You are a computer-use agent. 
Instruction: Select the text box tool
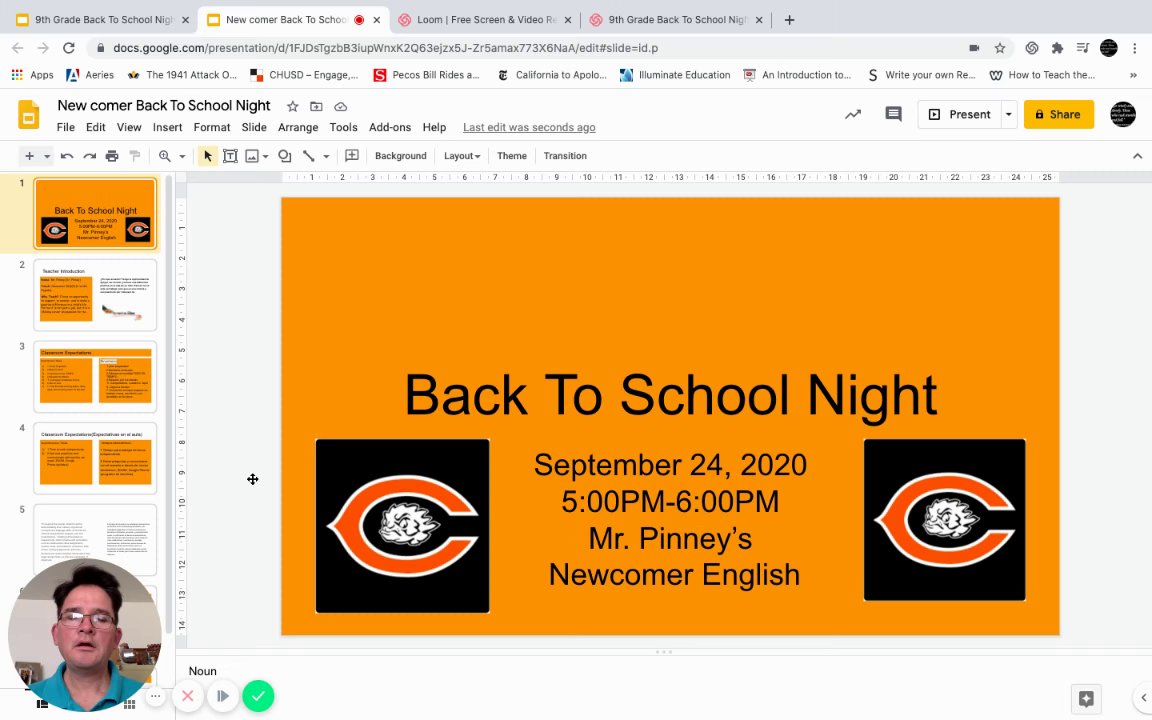click(230, 156)
